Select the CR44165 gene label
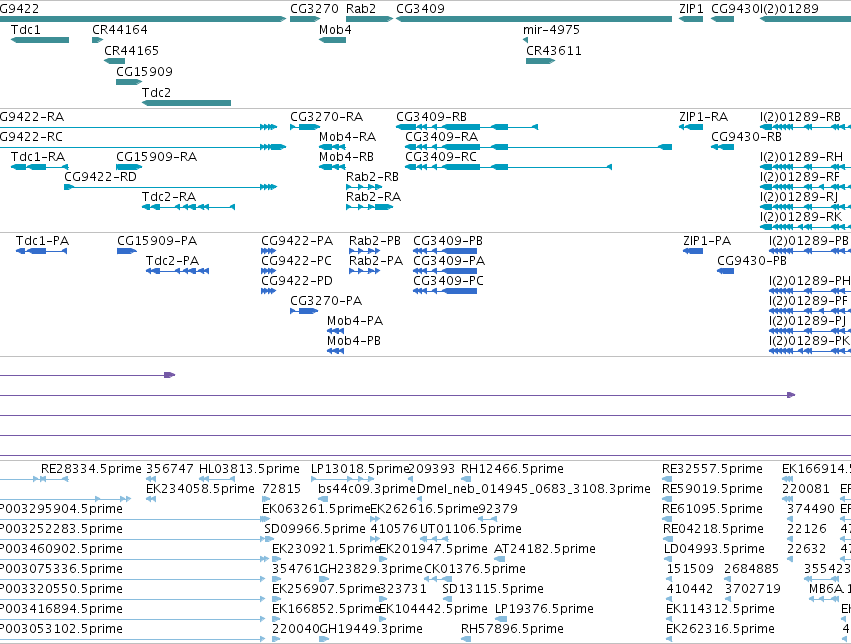 coord(131,51)
